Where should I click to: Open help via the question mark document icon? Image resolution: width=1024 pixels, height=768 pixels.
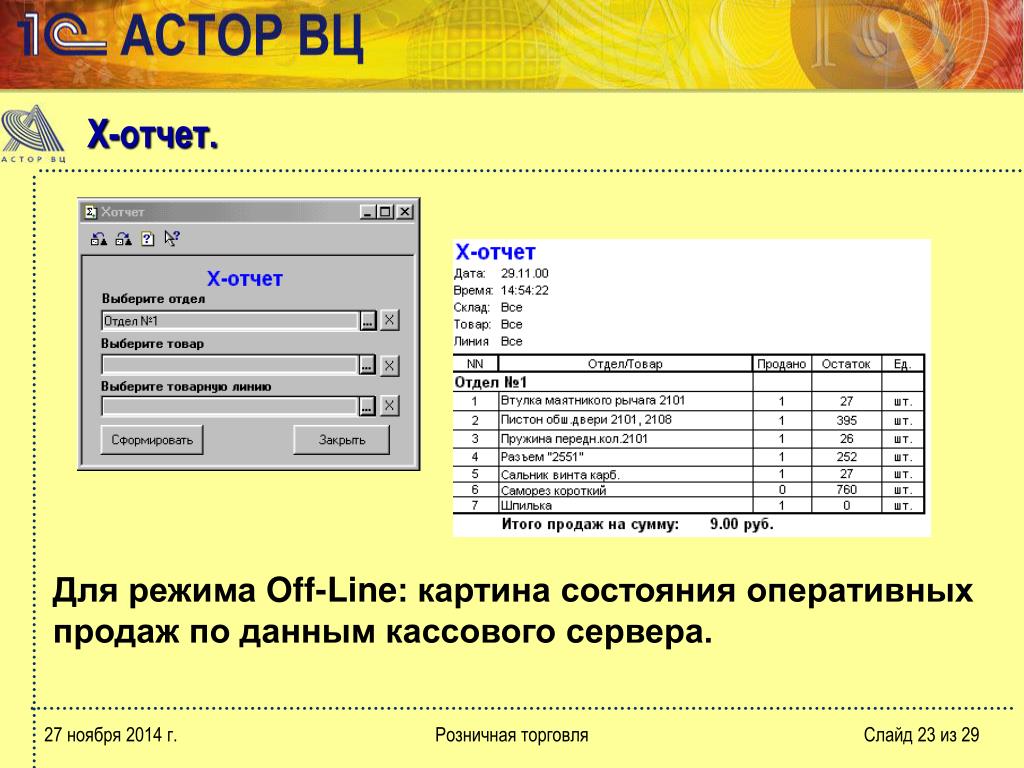coord(148,239)
